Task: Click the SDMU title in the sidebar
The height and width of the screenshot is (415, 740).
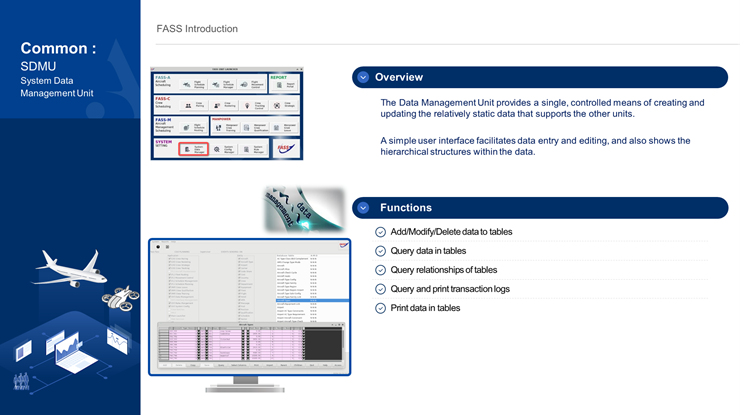Action: click(38, 66)
